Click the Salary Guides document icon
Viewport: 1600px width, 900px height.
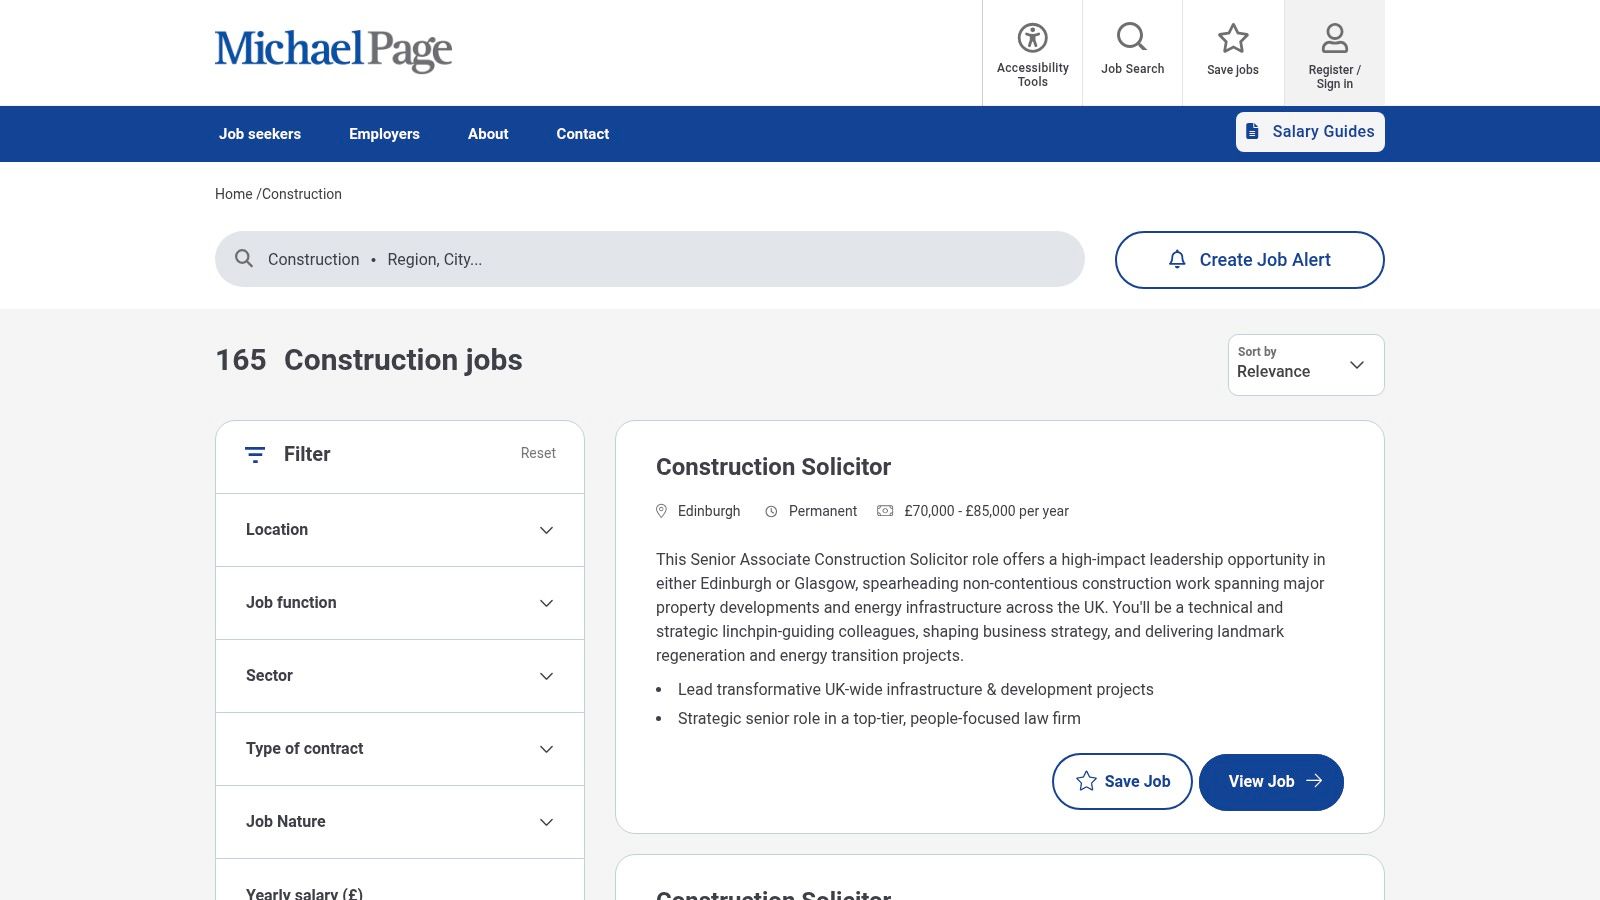click(x=1252, y=132)
